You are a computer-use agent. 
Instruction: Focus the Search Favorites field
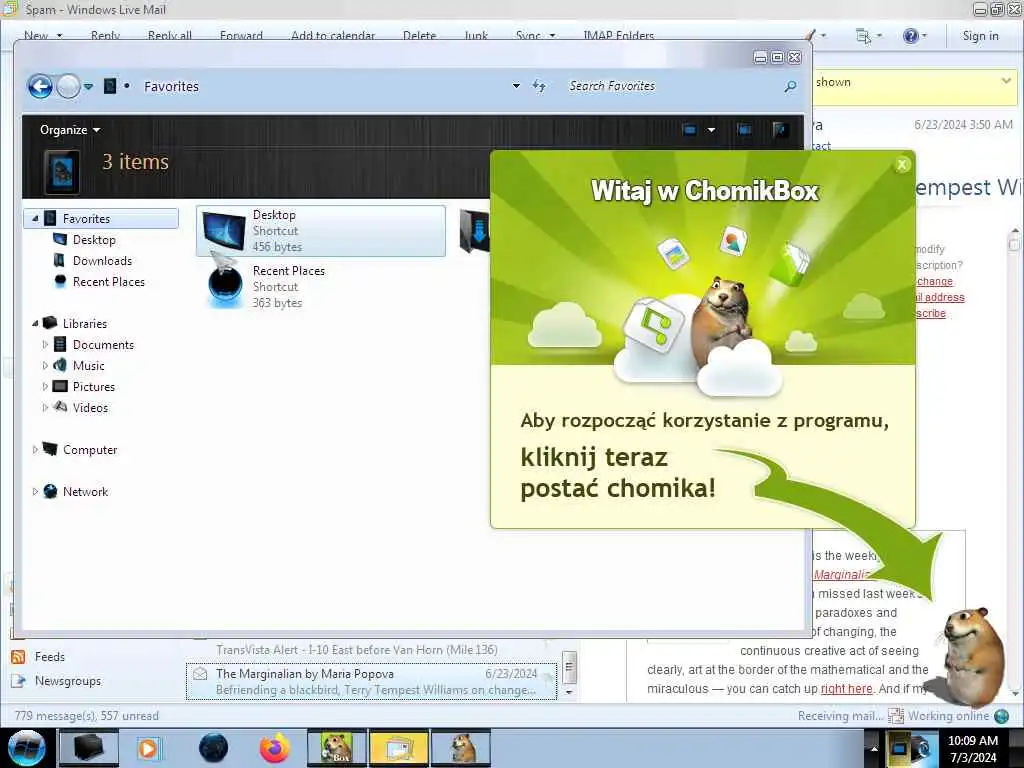pos(673,86)
